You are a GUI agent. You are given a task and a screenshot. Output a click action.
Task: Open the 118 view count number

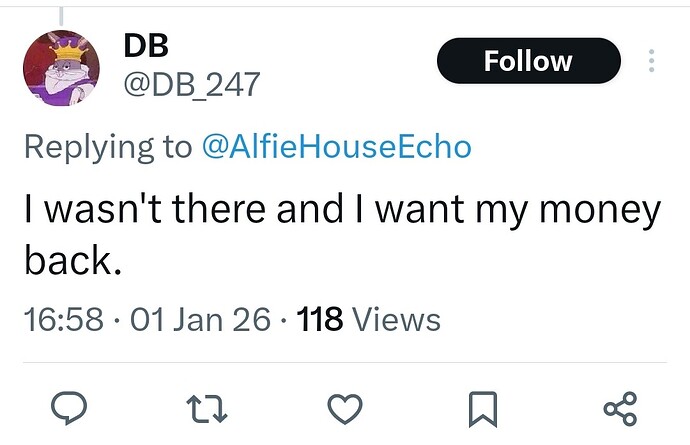click(320, 319)
